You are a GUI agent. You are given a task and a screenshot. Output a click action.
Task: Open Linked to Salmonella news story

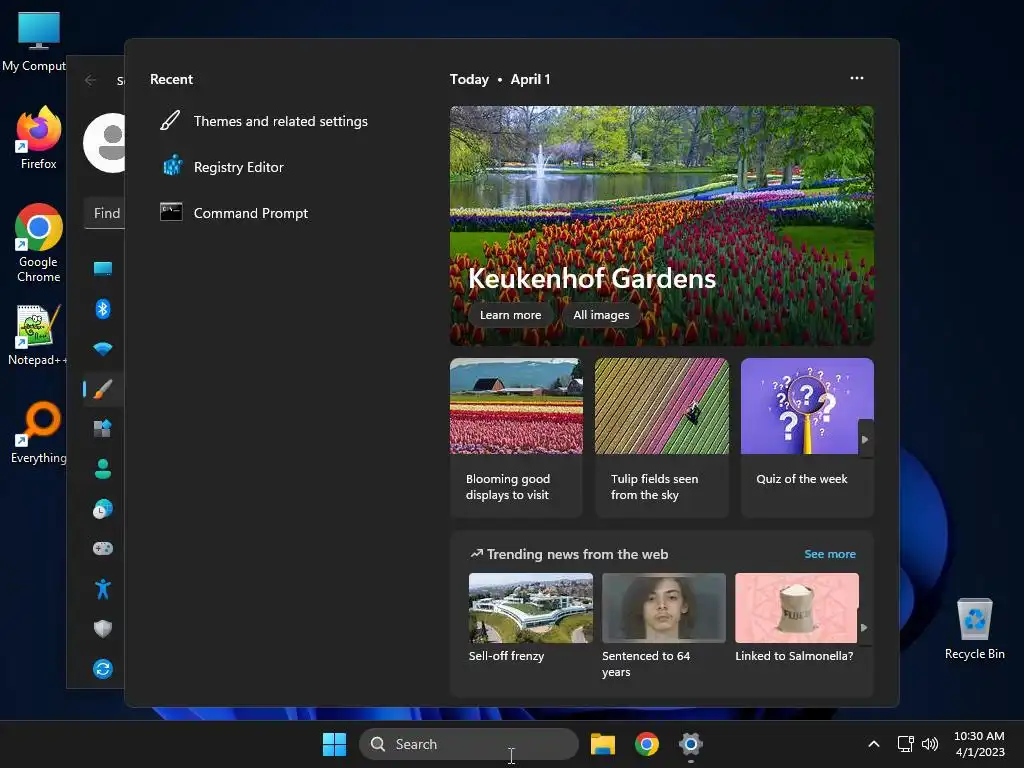(x=796, y=618)
